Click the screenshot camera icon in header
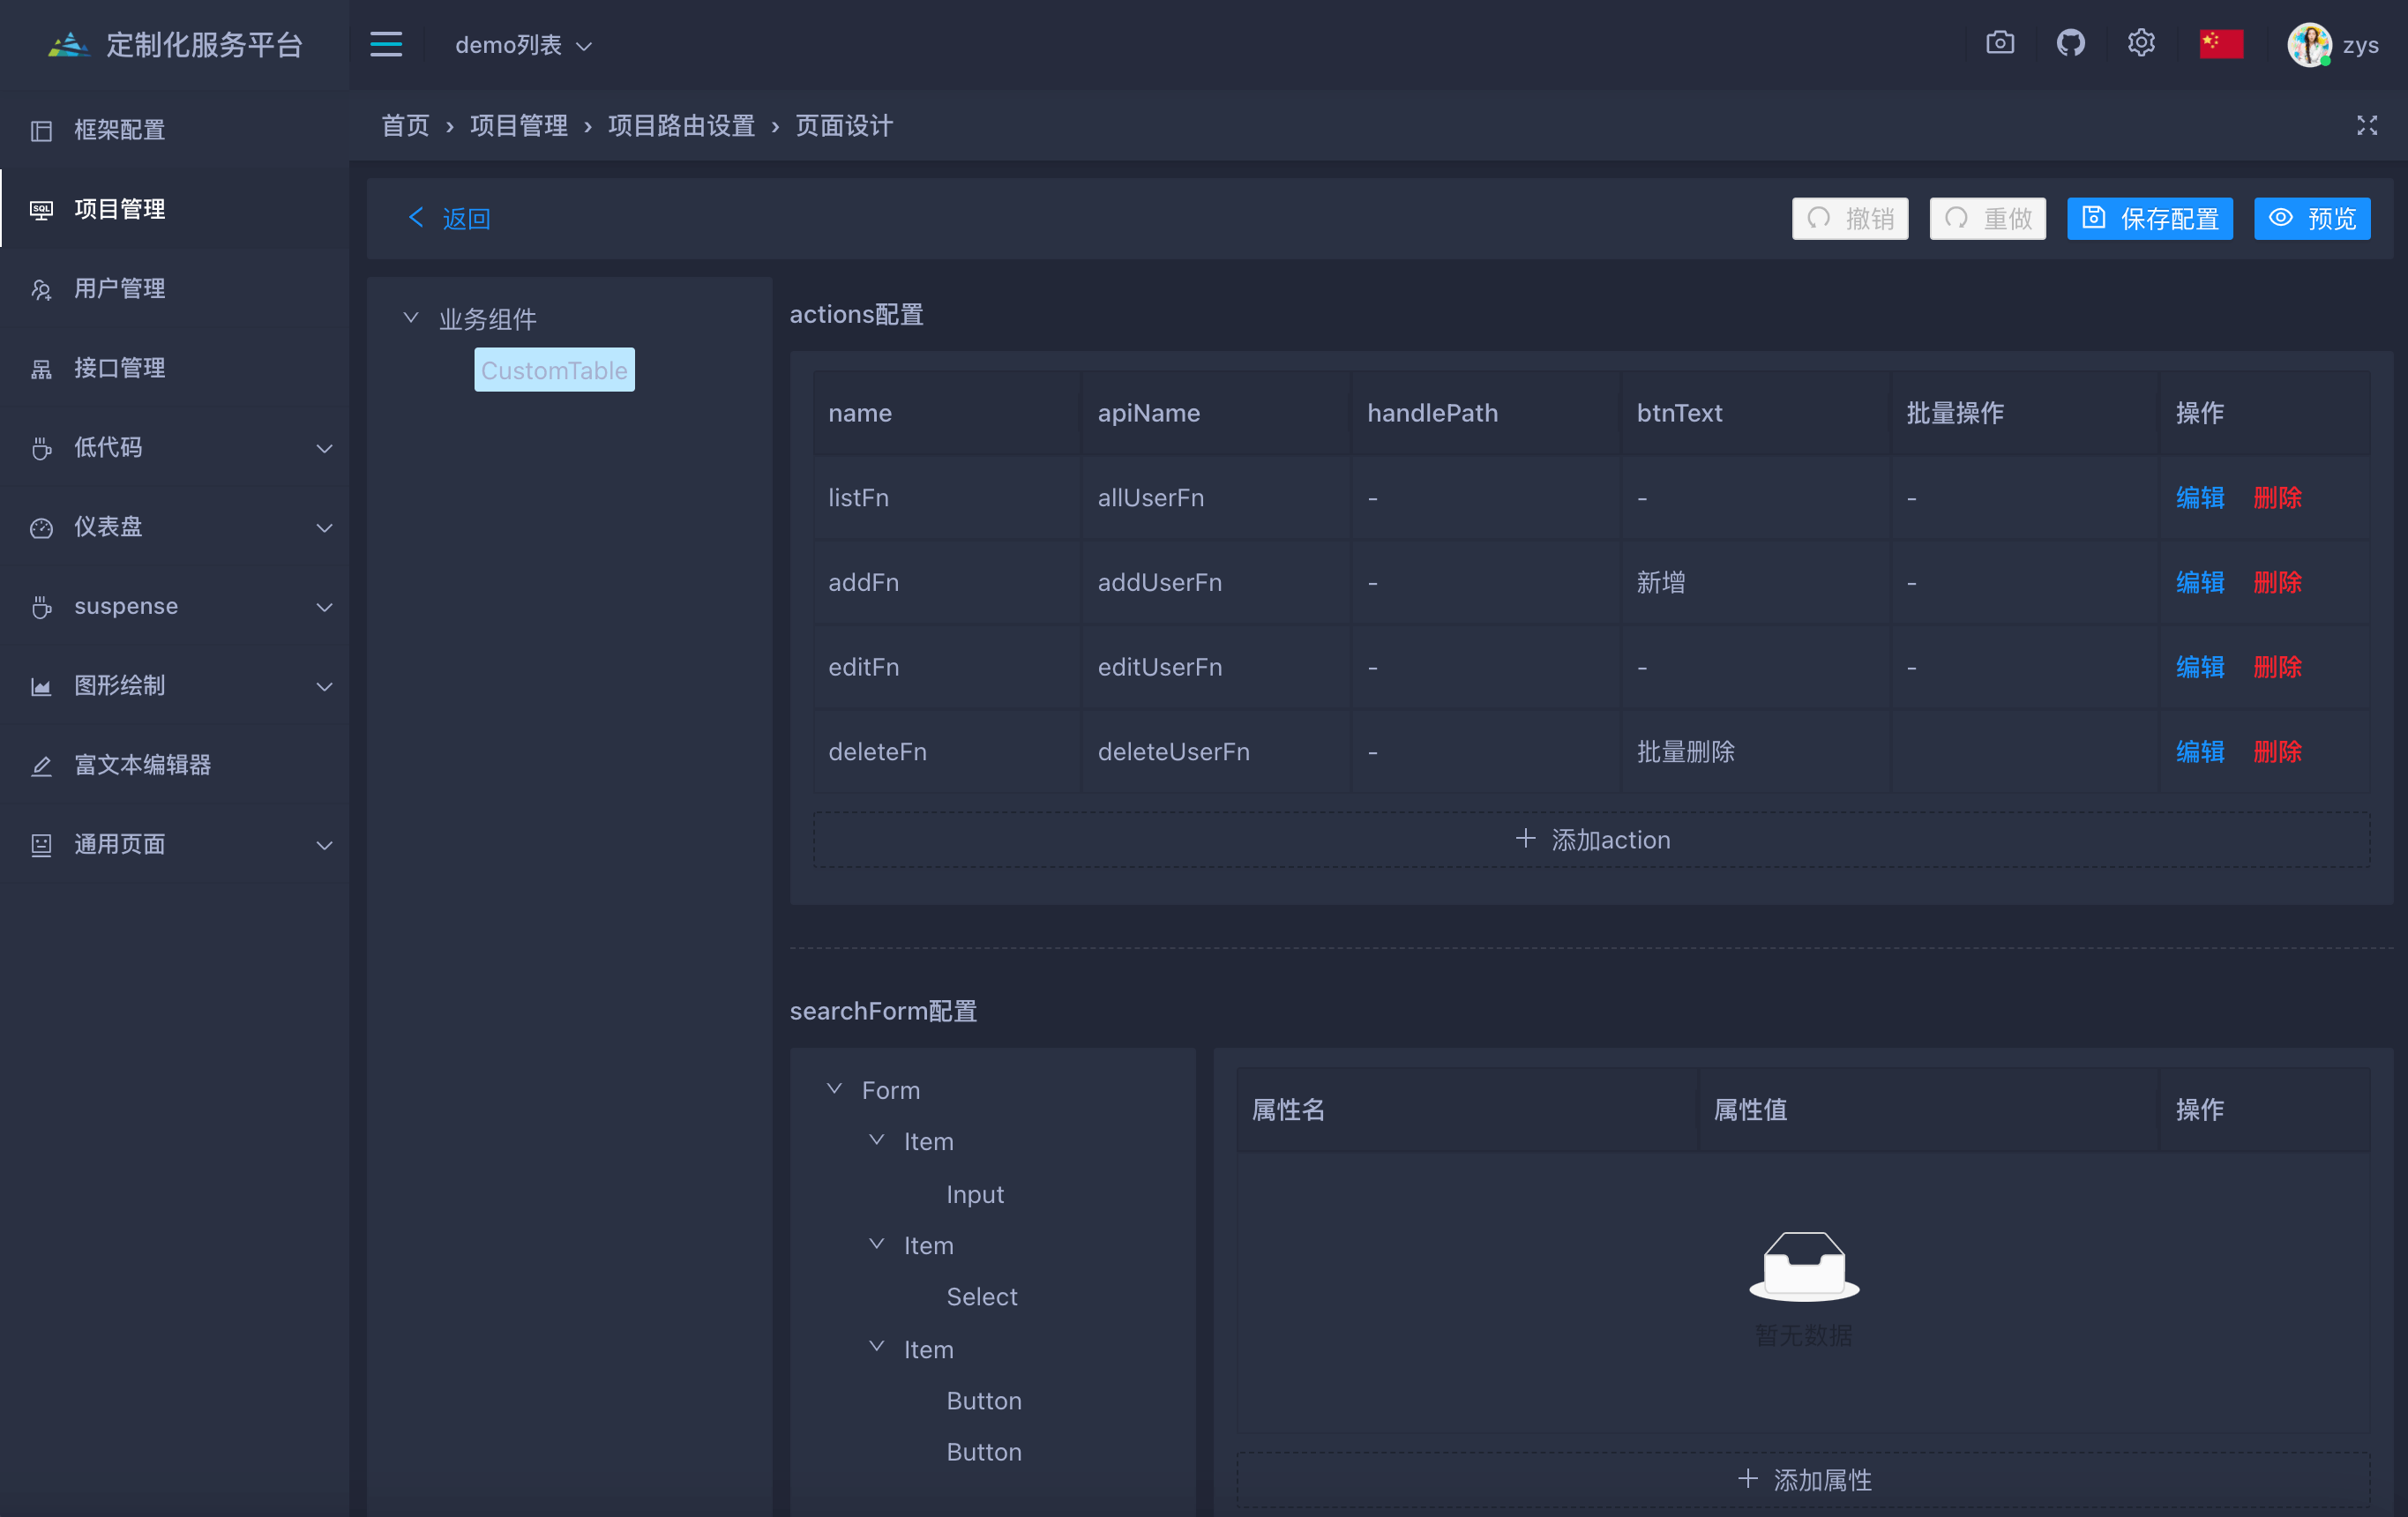The image size is (2408, 1517). pos(2000,44)
